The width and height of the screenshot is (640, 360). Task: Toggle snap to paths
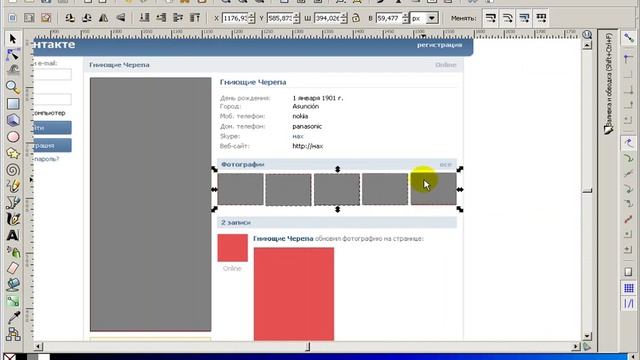coord(629,158)
